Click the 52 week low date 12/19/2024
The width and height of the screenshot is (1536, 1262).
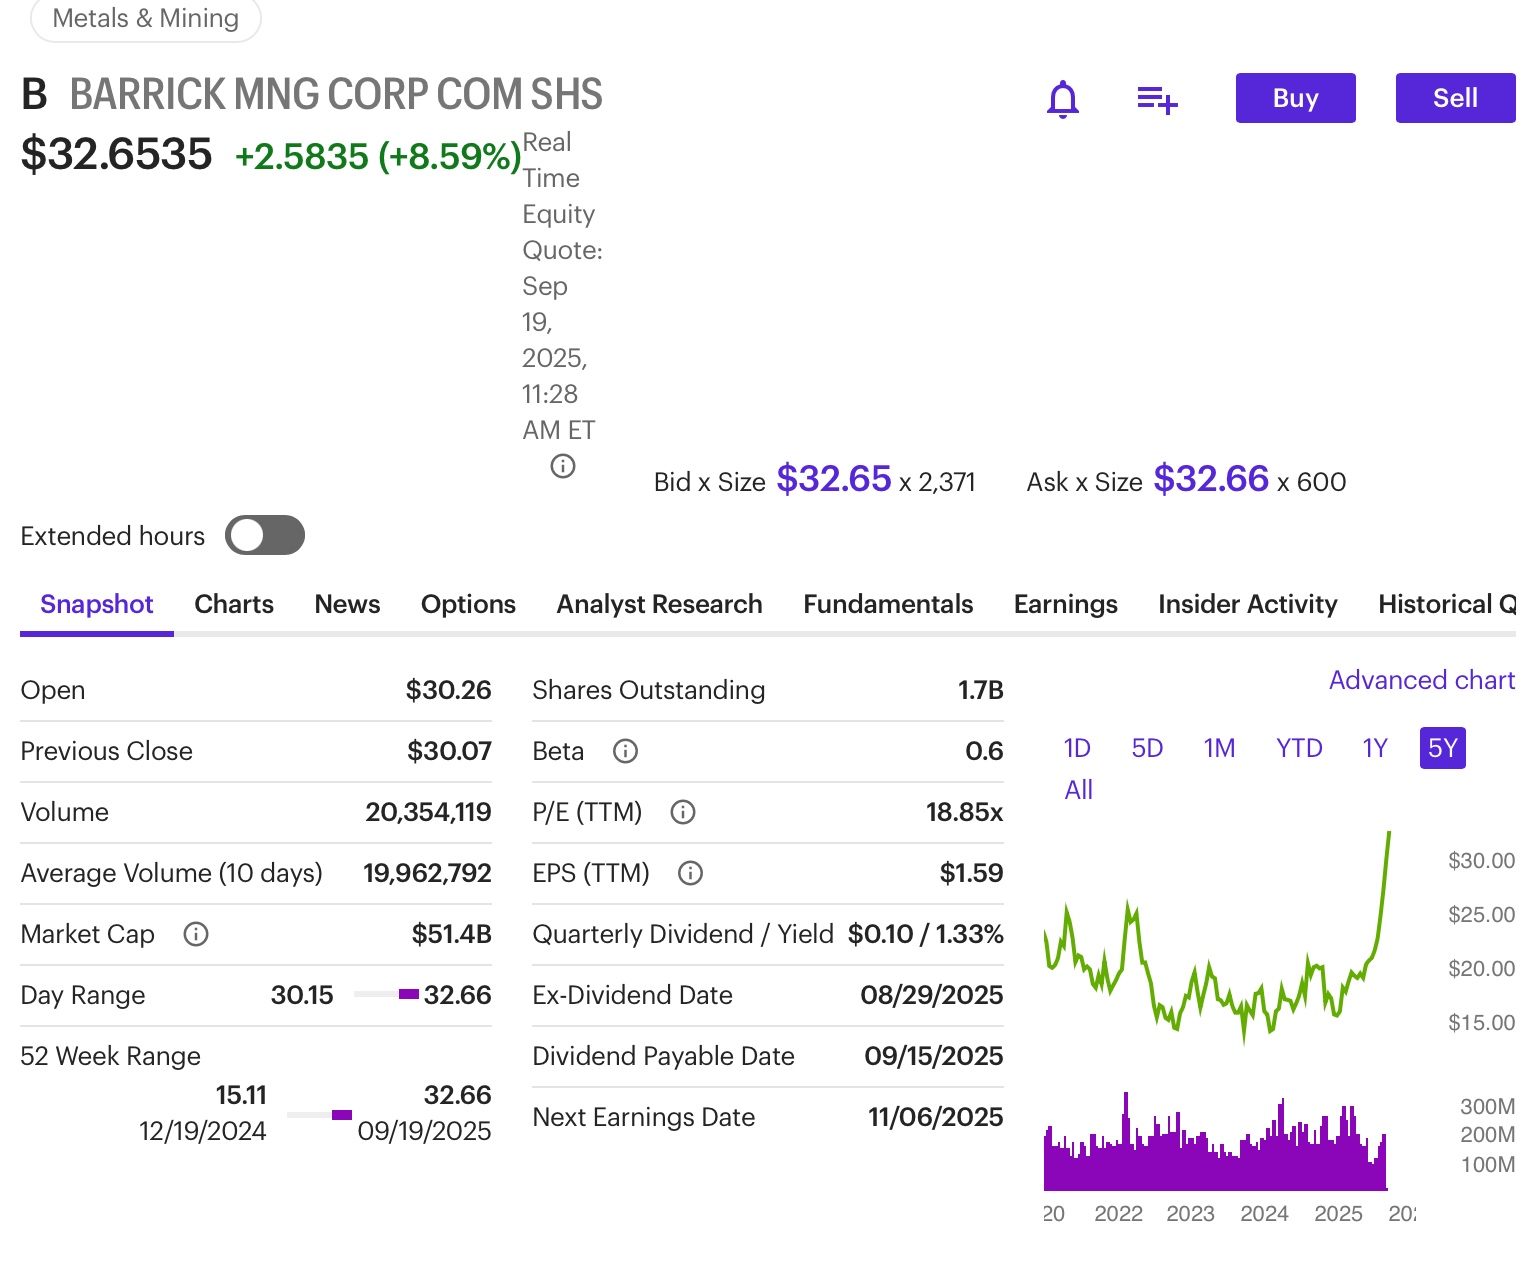click(202, 1131)
